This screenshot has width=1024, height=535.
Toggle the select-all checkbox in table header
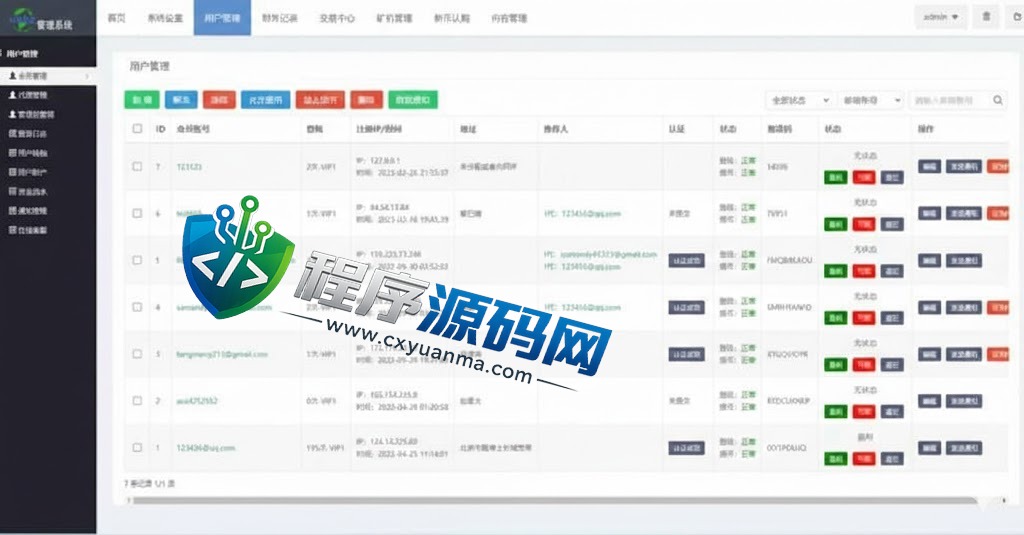137,129
